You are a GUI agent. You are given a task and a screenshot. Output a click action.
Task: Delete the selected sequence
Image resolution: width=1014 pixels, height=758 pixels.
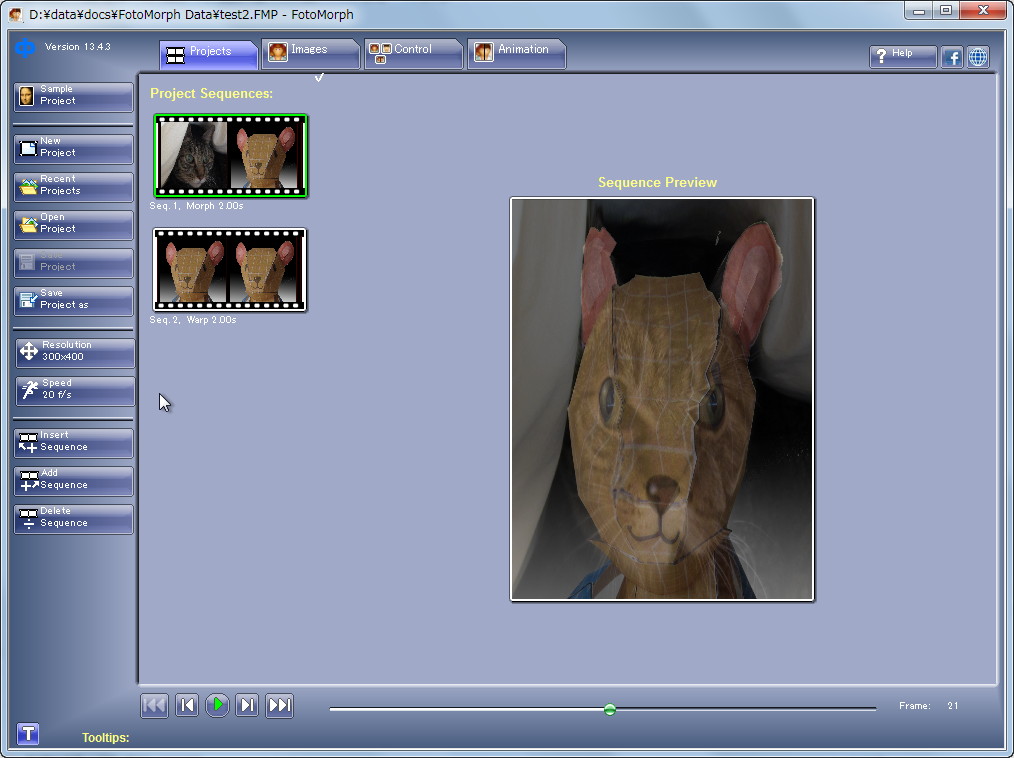[73, 518]
